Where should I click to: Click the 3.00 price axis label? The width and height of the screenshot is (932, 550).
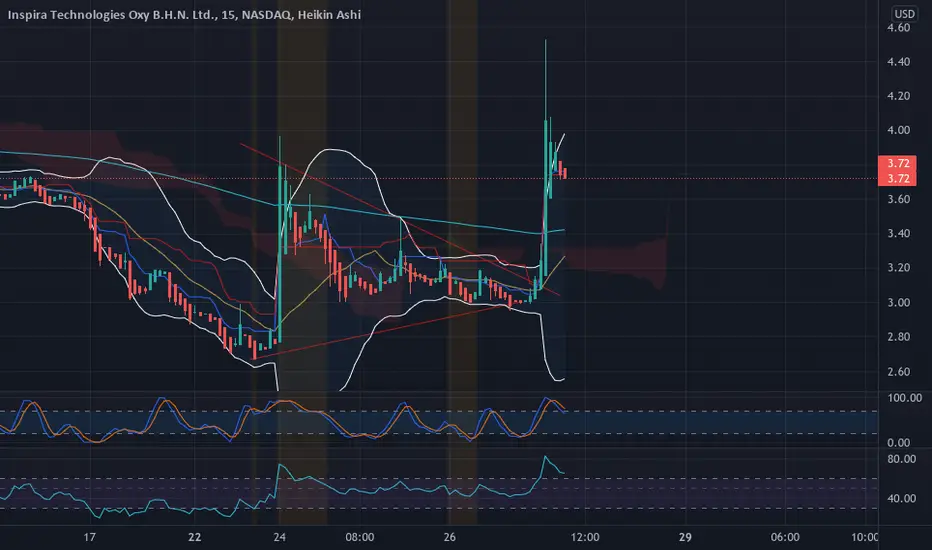[898, 302]
